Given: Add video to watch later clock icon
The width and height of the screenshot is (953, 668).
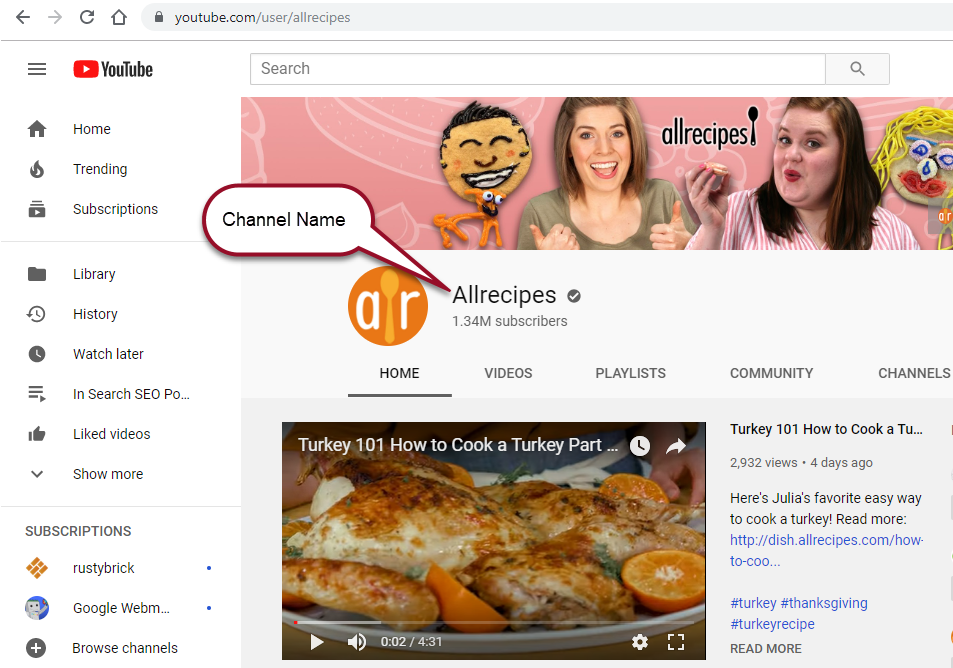Looking at the screenshot, I should [640, 446].
